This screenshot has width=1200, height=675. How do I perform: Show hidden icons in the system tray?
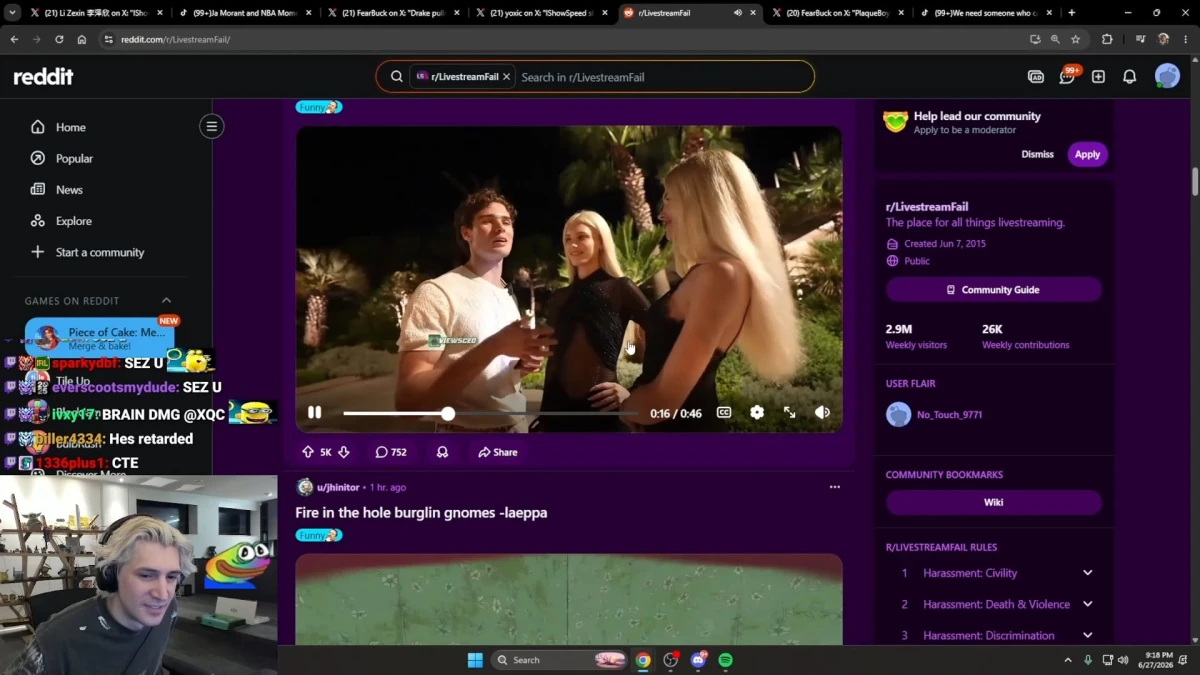tap(1067, 660)
